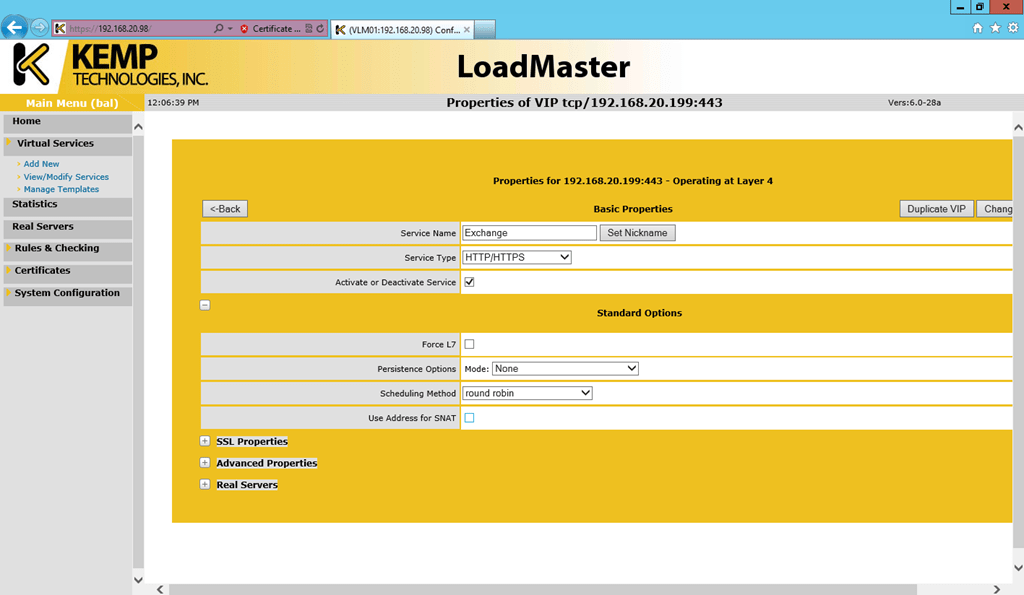Open browser Favorites star icon
Viewport: 1024px width, 595px height.
pyautogui.click(x=995, y=27)
